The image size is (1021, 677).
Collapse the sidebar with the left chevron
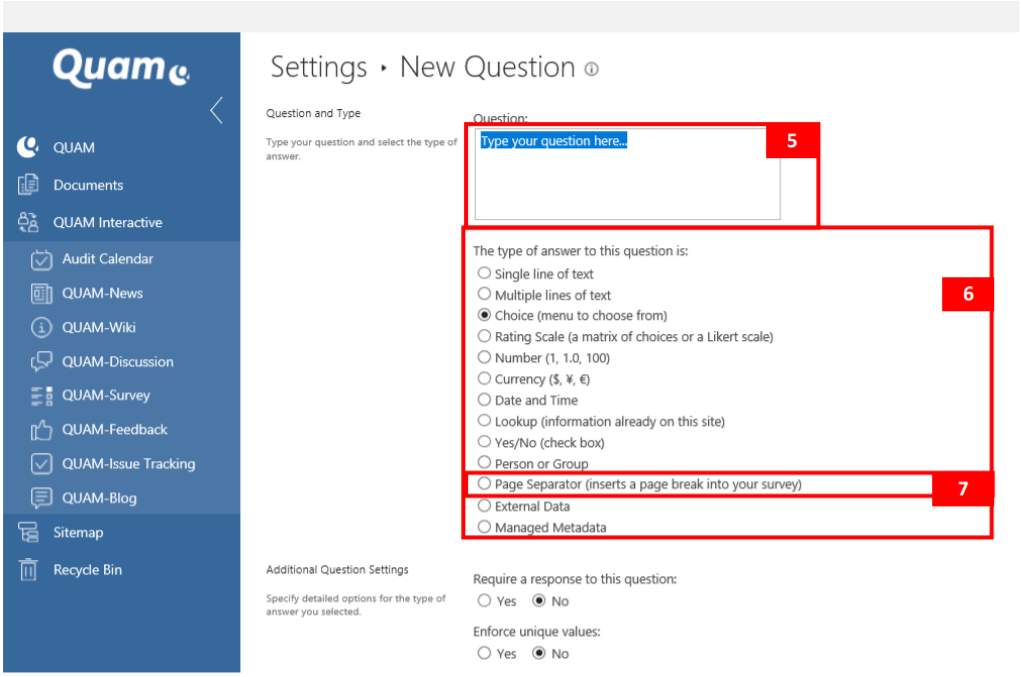[216, 110]
